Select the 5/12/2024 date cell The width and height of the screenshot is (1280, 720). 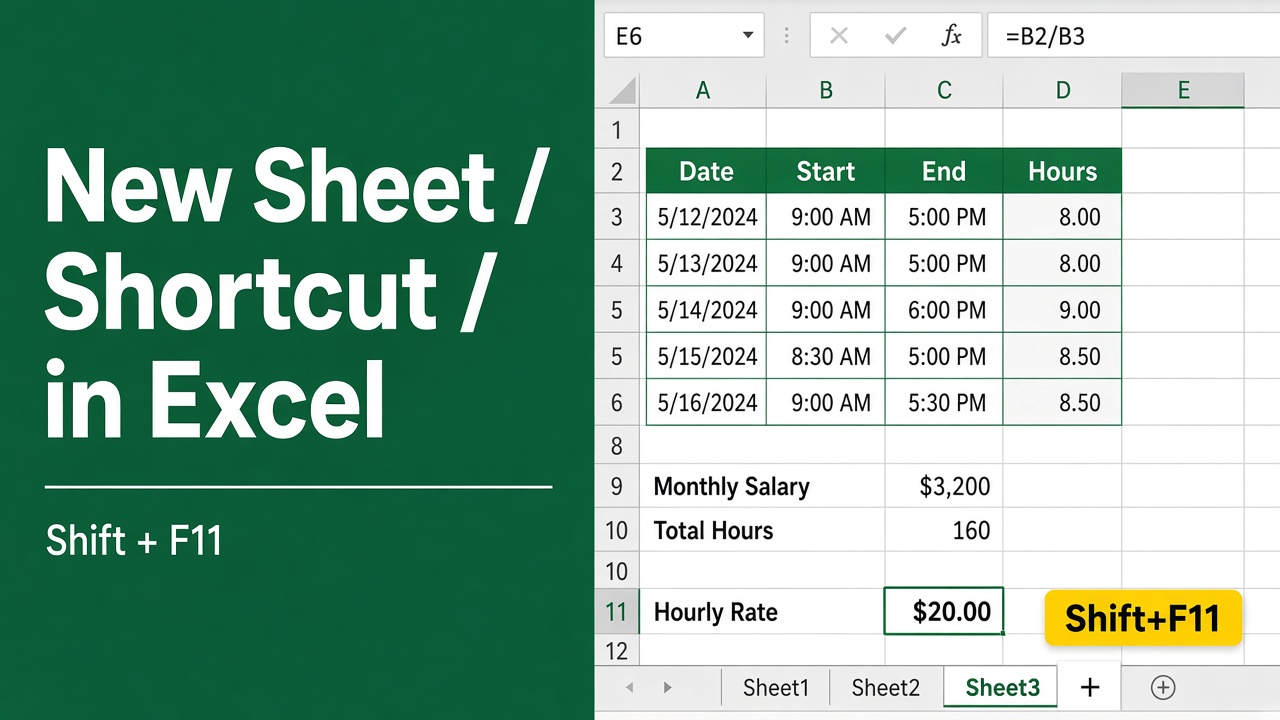706,217
